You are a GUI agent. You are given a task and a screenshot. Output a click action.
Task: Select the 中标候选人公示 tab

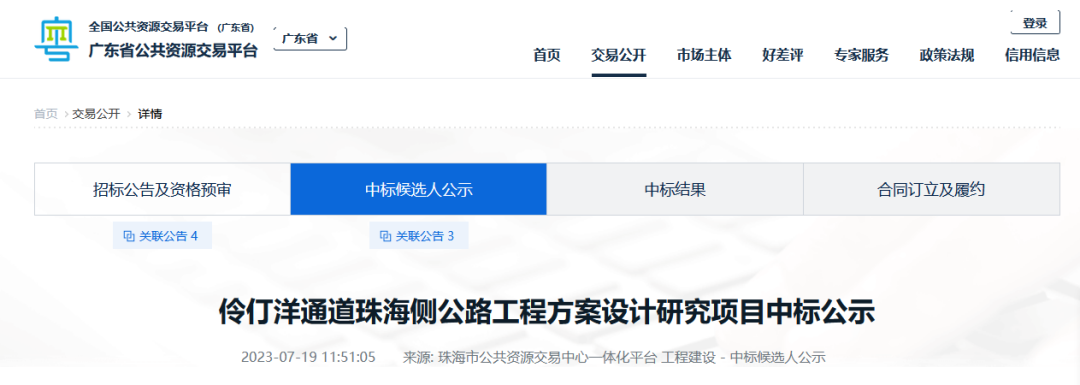[419, 189]
